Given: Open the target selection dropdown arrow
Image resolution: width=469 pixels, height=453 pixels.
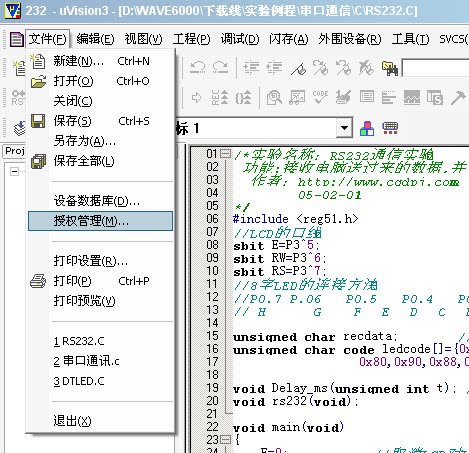Looking at the screenshot, I should (344, 128).
